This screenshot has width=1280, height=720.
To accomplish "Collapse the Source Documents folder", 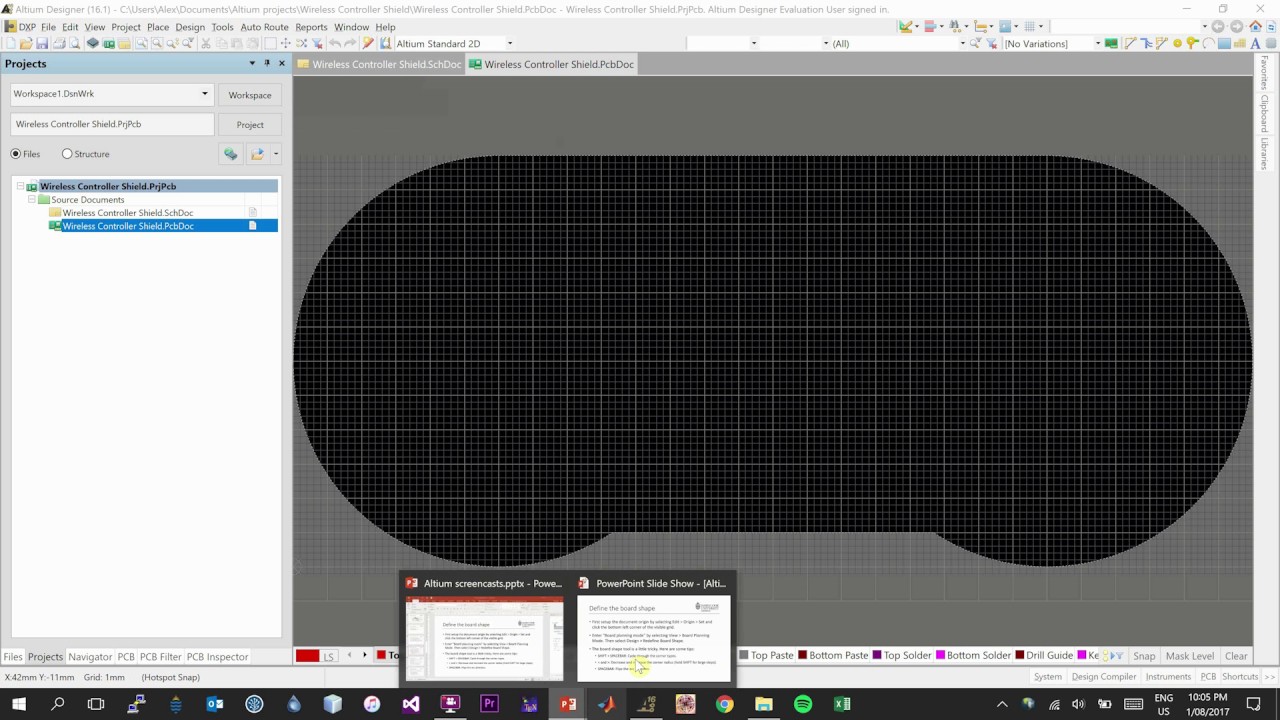I will 31,199.
